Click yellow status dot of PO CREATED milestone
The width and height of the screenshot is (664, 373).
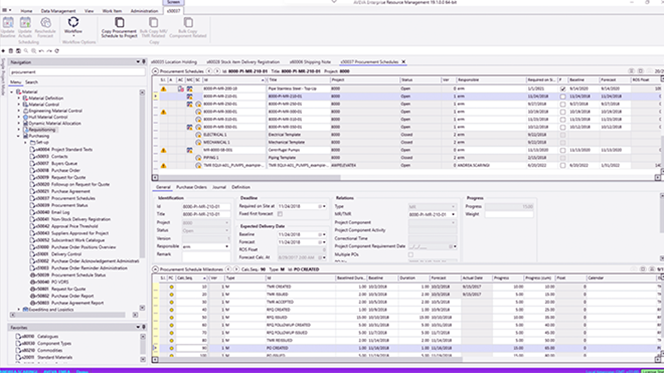click(172, 348)
